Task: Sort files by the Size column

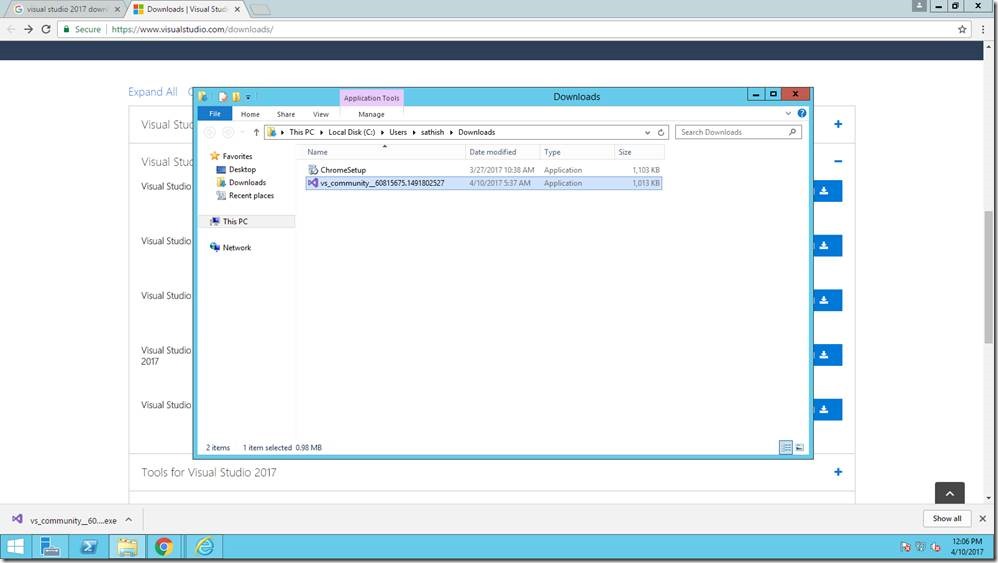Action: tap(639, 152)
